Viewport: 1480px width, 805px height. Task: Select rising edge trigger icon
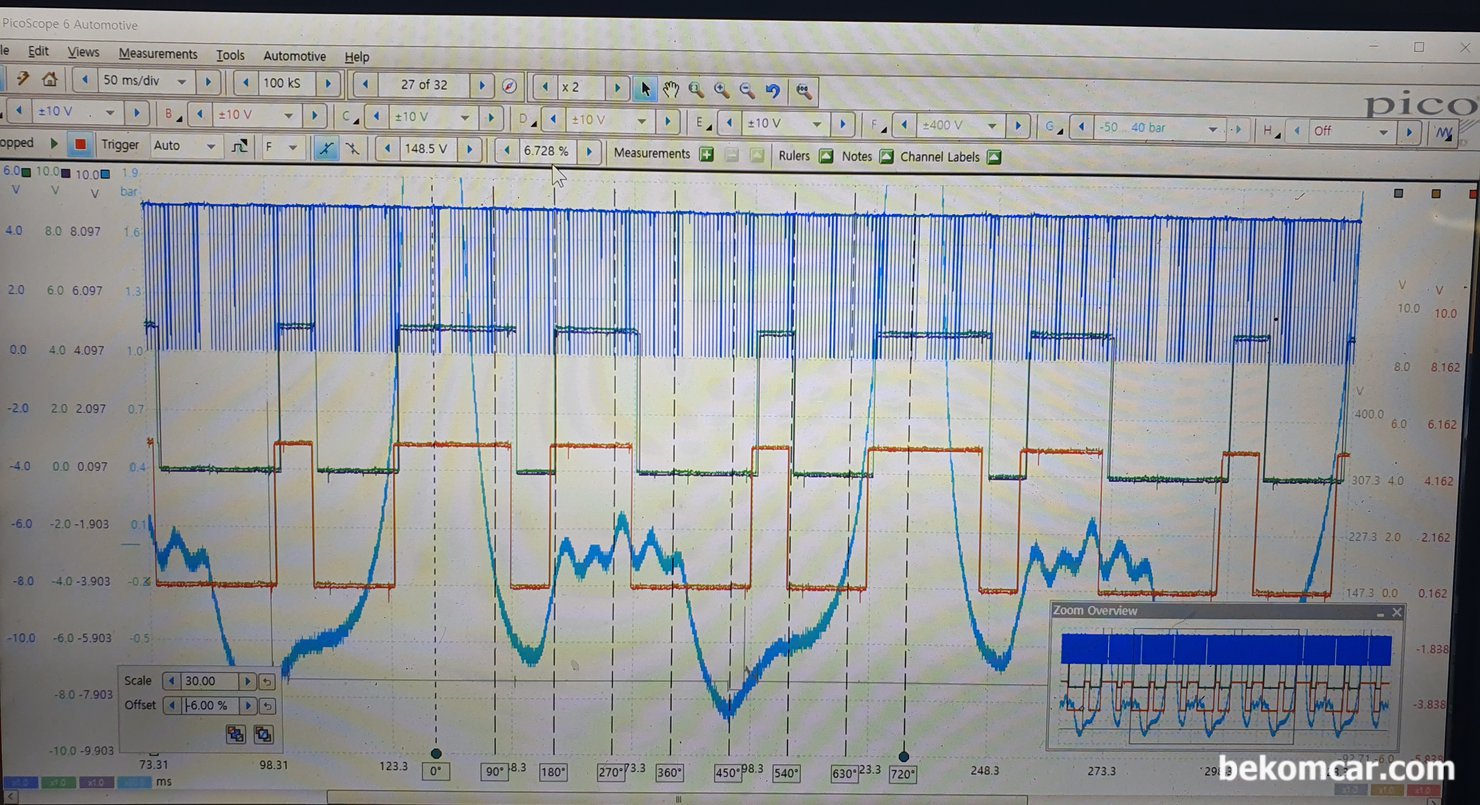[x=326, y=148]
